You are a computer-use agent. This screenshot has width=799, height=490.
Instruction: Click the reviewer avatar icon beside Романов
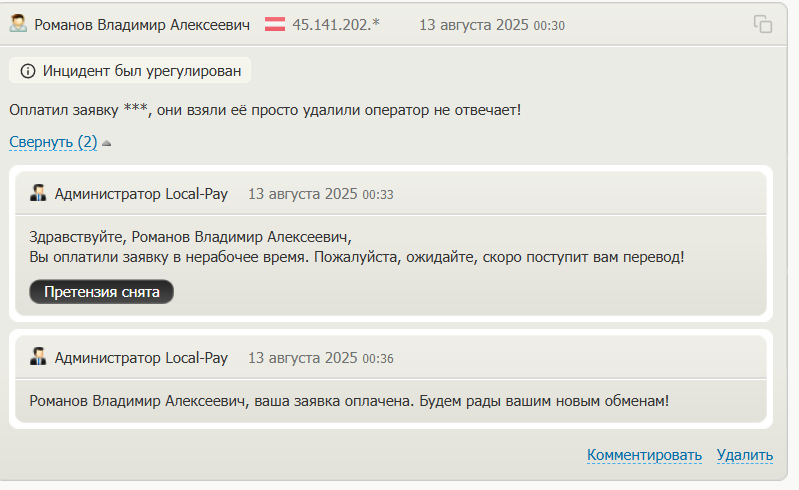click(18, 23)
